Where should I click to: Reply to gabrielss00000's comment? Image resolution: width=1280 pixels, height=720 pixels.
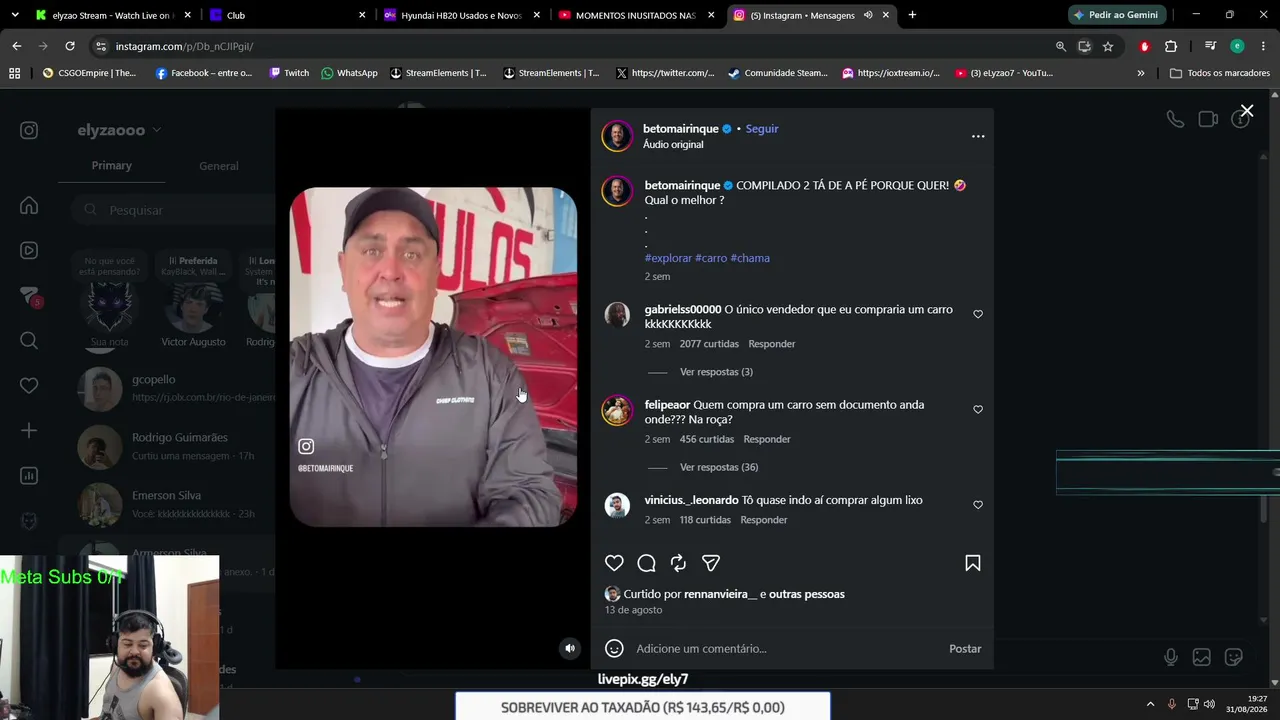coord(772,344)
